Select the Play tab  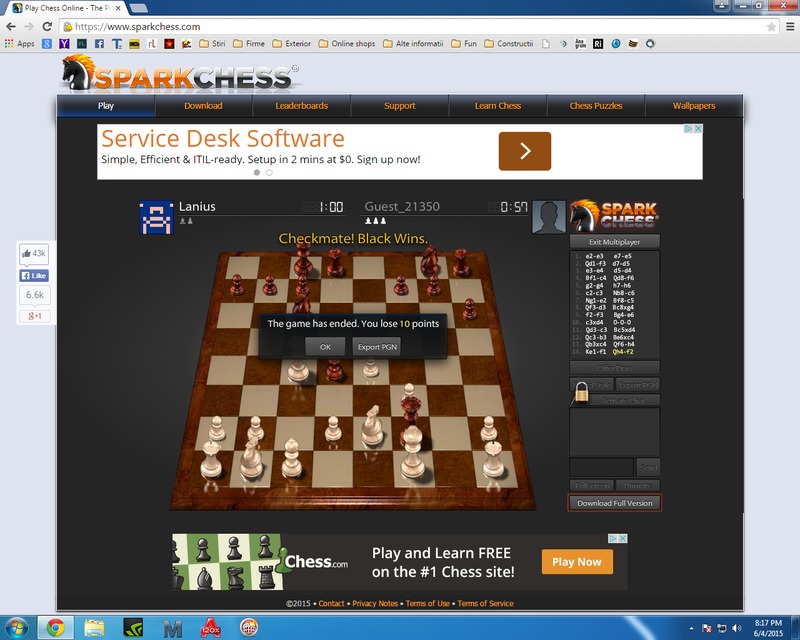[x=106, y=106]
